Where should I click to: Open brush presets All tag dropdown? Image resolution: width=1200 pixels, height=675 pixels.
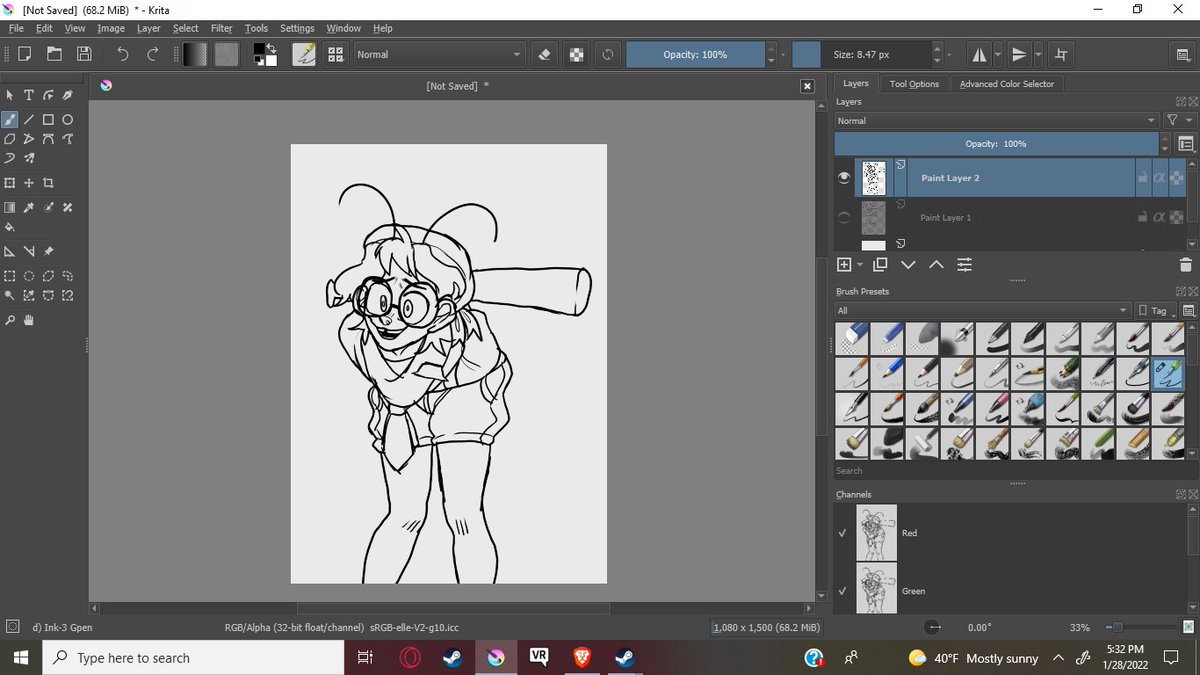click(x=983, y=311)
